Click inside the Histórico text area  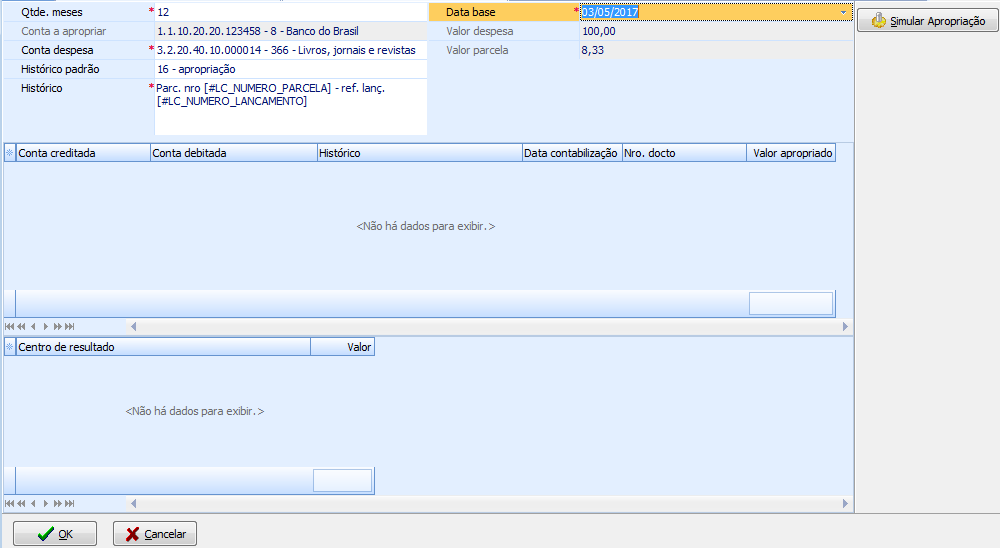[291, 107]
